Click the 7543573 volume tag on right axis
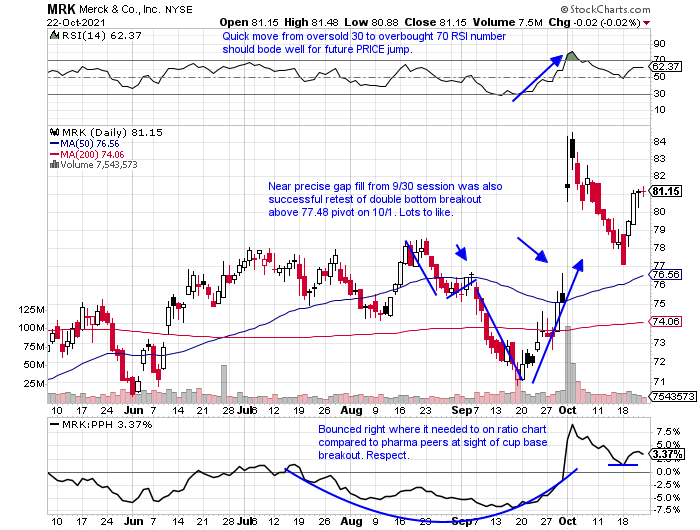This screenshot has height=530, width=700. 672,396
